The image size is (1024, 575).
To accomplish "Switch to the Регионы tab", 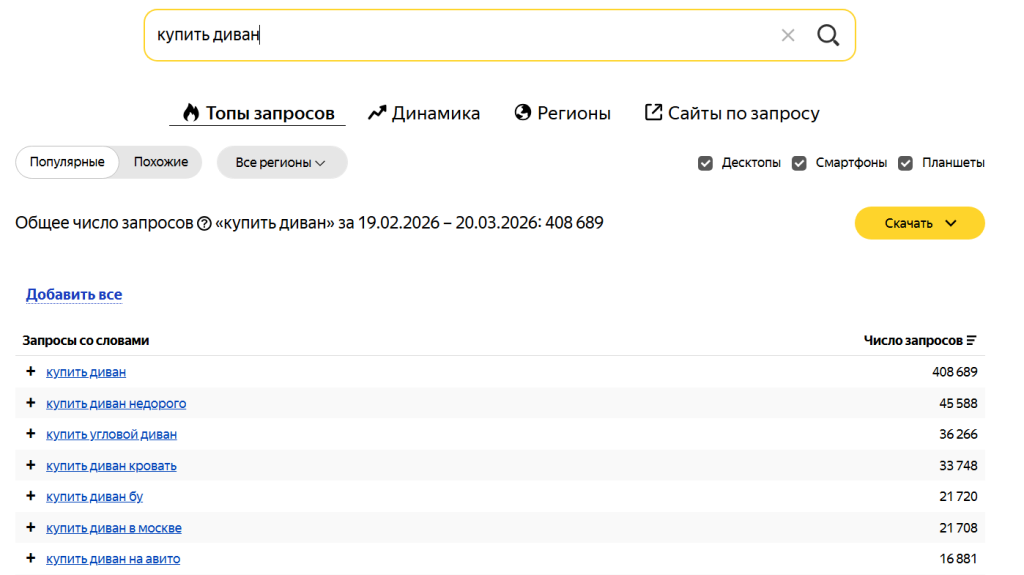I will (x=562, y=113).
